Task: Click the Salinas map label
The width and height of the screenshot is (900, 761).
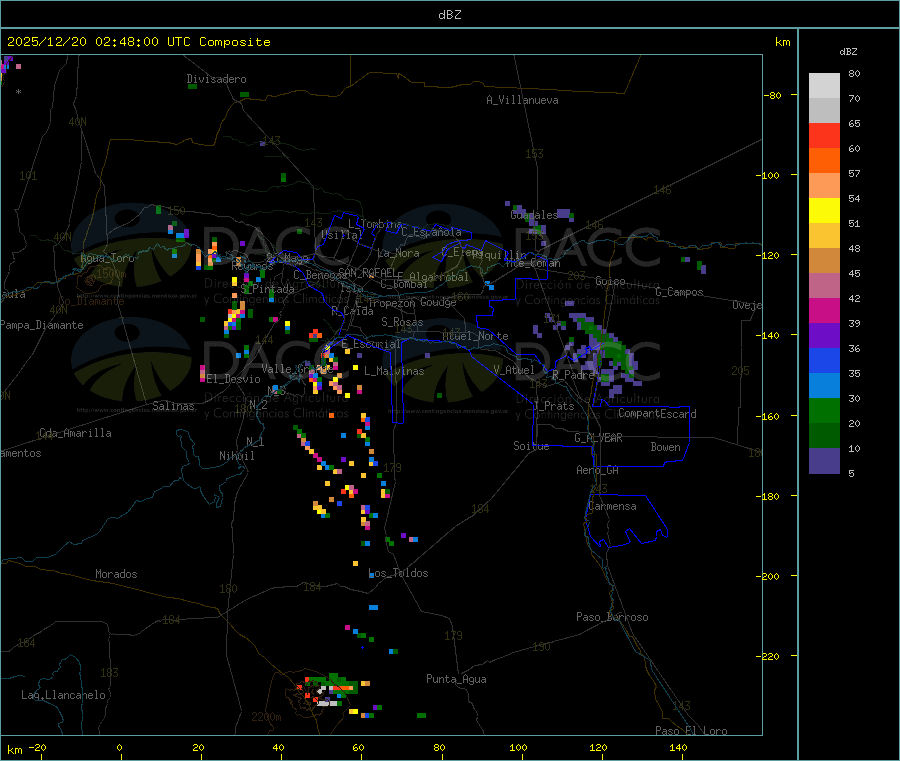Action: tap(174, 406)
